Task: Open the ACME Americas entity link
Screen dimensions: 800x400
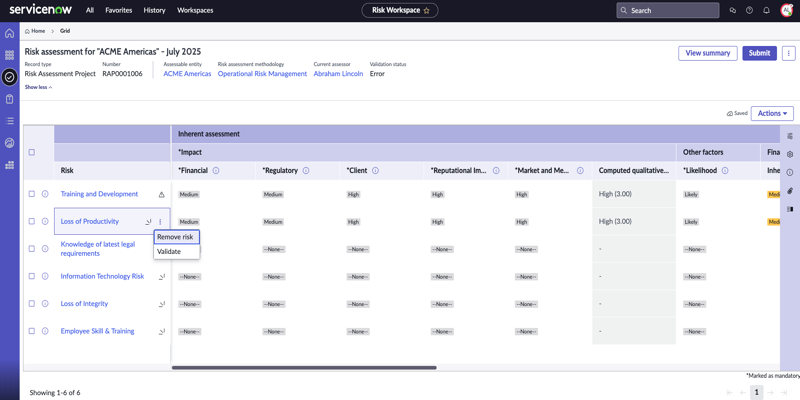Action: click(x=187, y=74)
